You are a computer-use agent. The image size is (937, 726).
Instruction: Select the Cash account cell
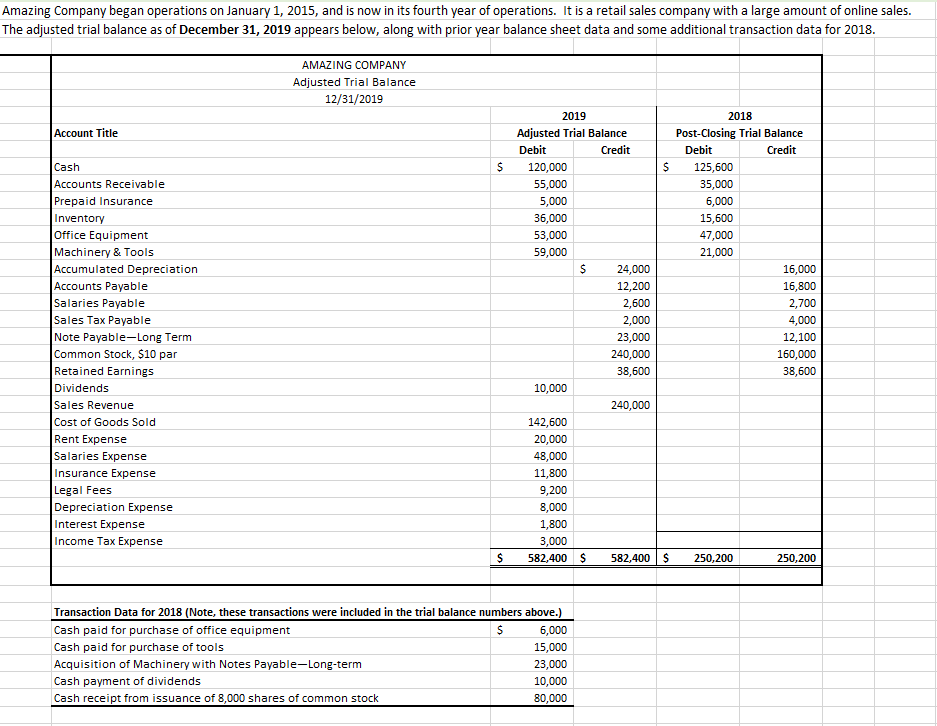click(66, 167)
